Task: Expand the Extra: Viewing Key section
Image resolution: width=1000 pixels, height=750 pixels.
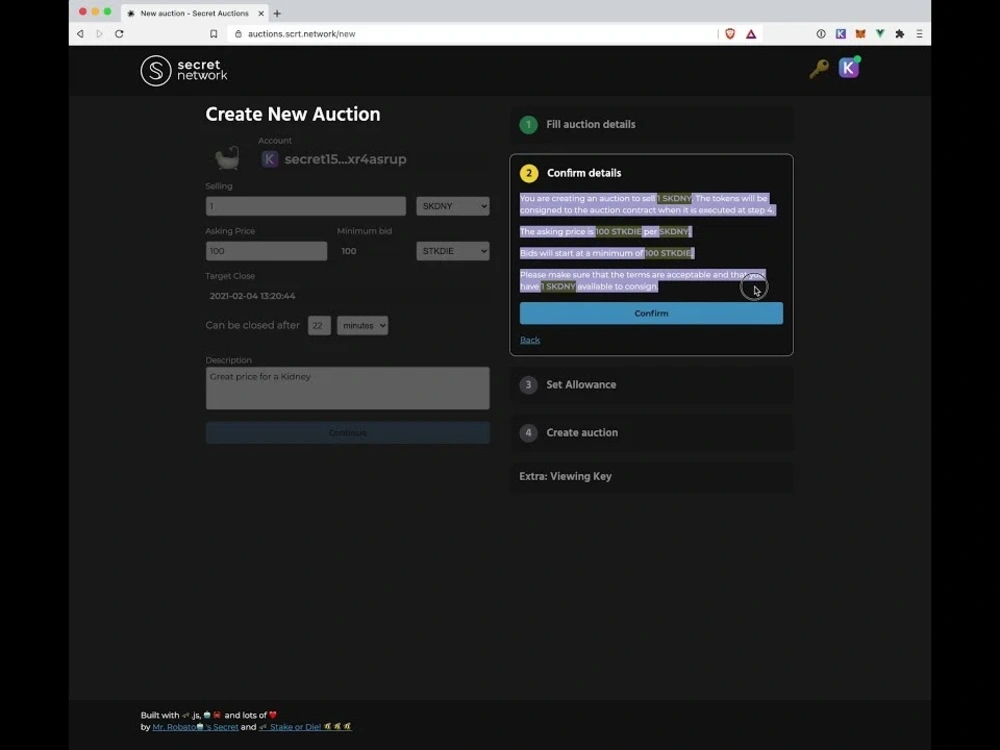Action: (651, 476)
